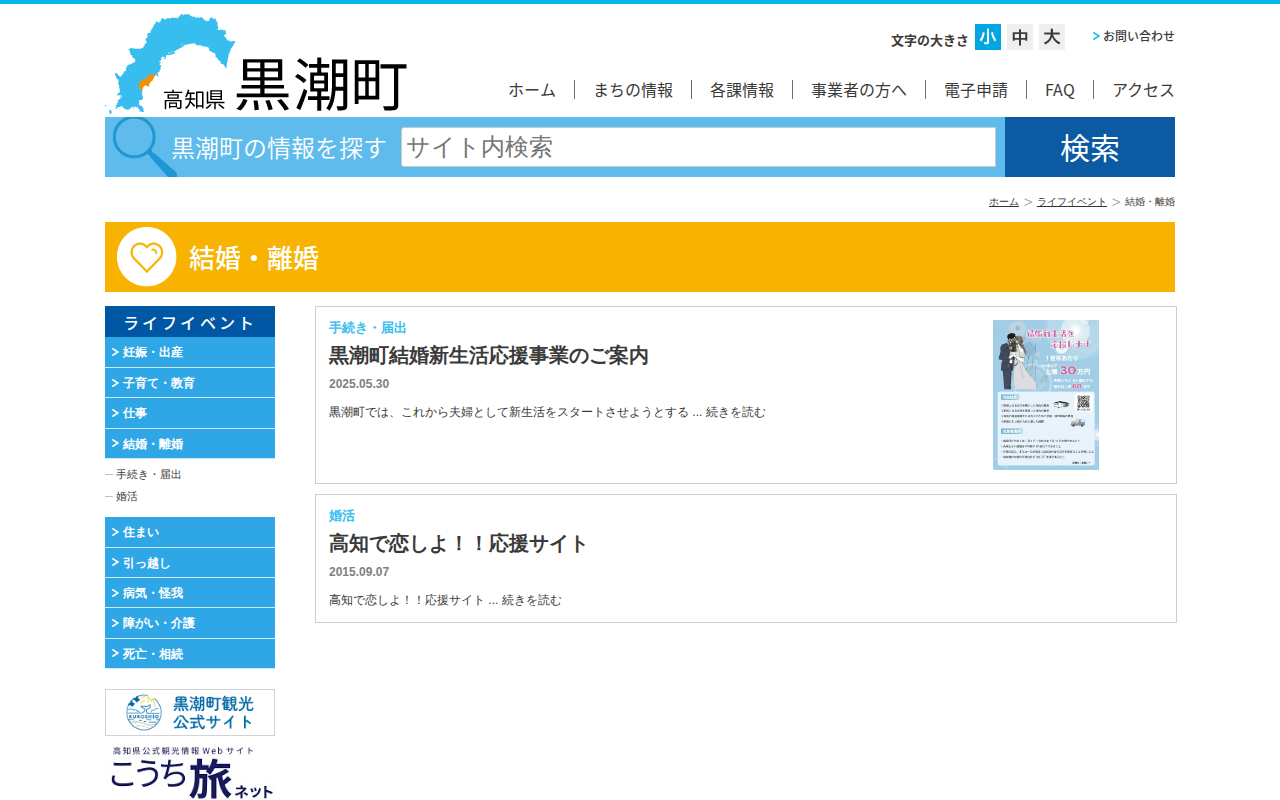Expand 妊娠・出産 in the sidebar
This screenshot has width=1280, height=800.
190,352
